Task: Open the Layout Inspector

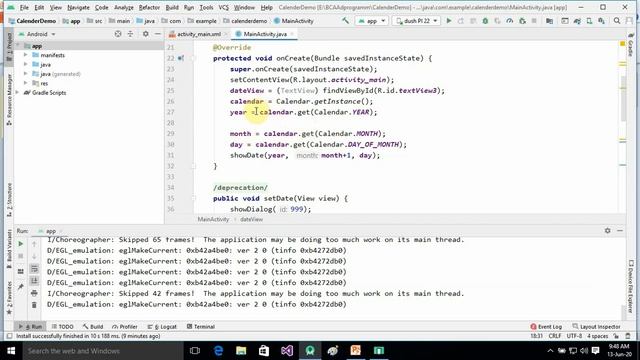Action: (x=596, y=327)
